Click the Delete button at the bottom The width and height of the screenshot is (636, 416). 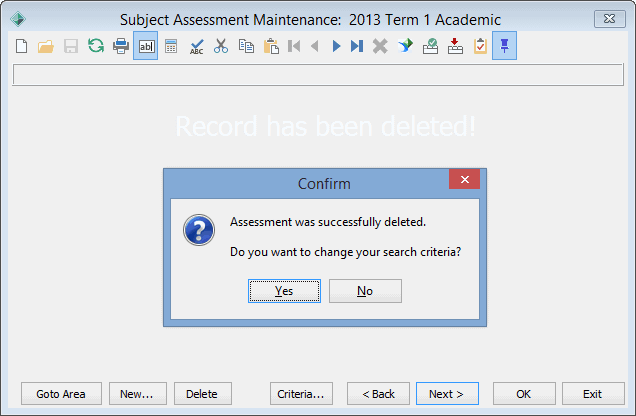point(203,394)
